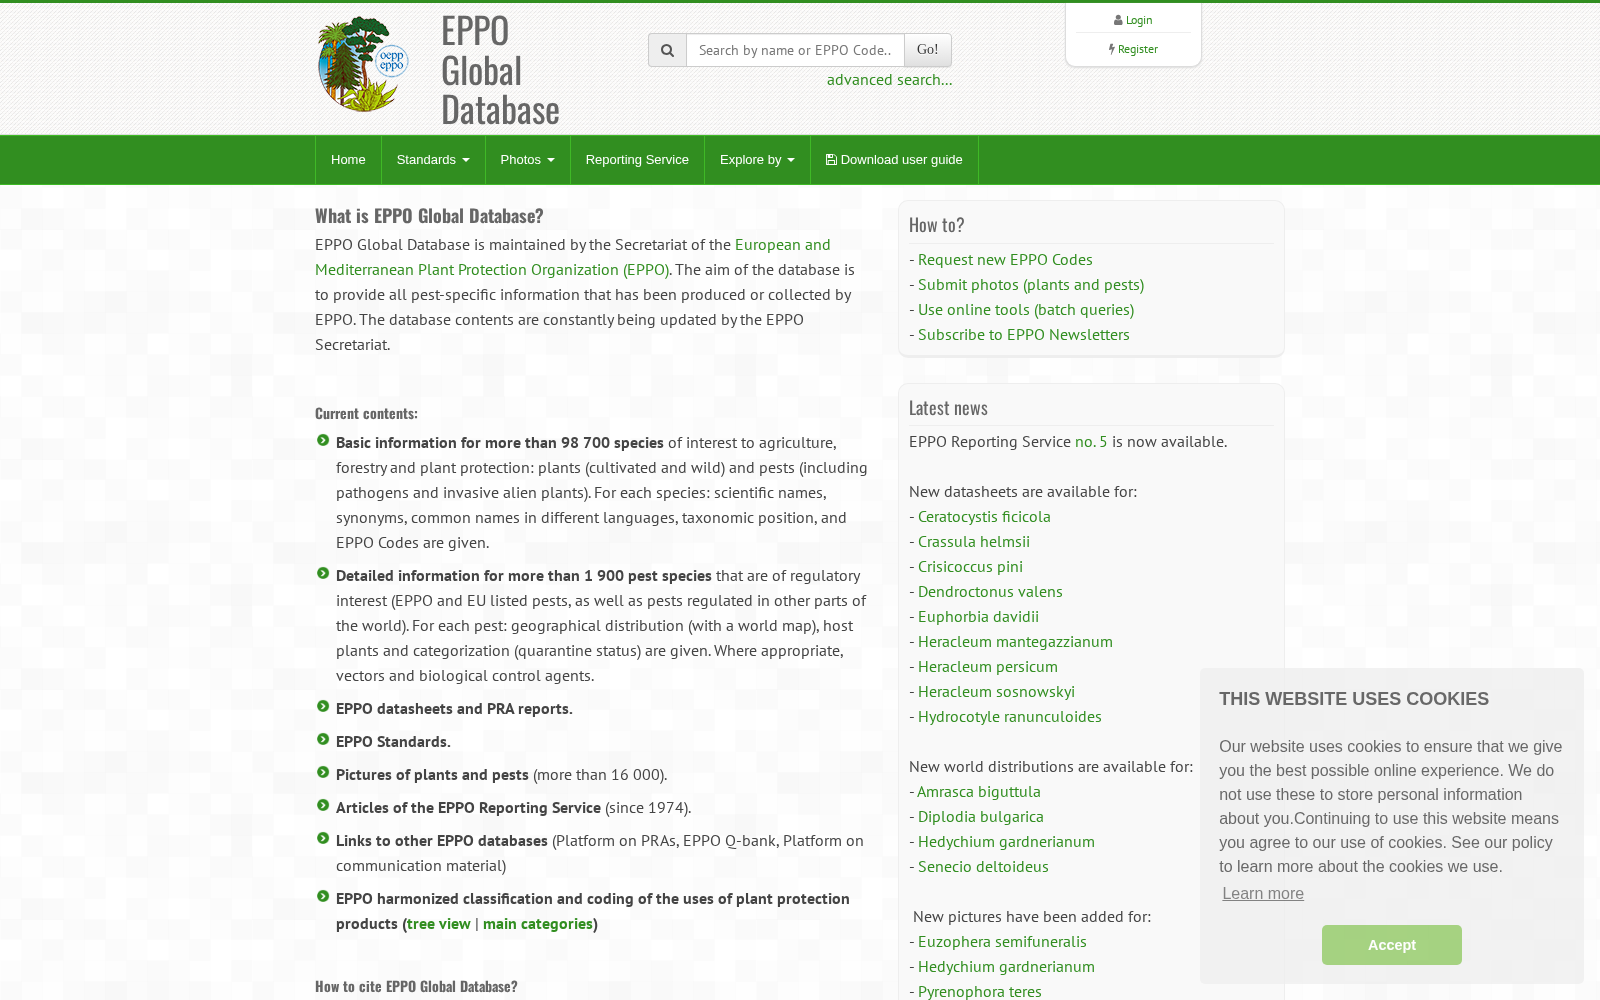This screenshot has height=1000, width=1600.
Task: Open the Heracleum persicum datasheet
Action: pyautogui.click(x=988, y=667)
